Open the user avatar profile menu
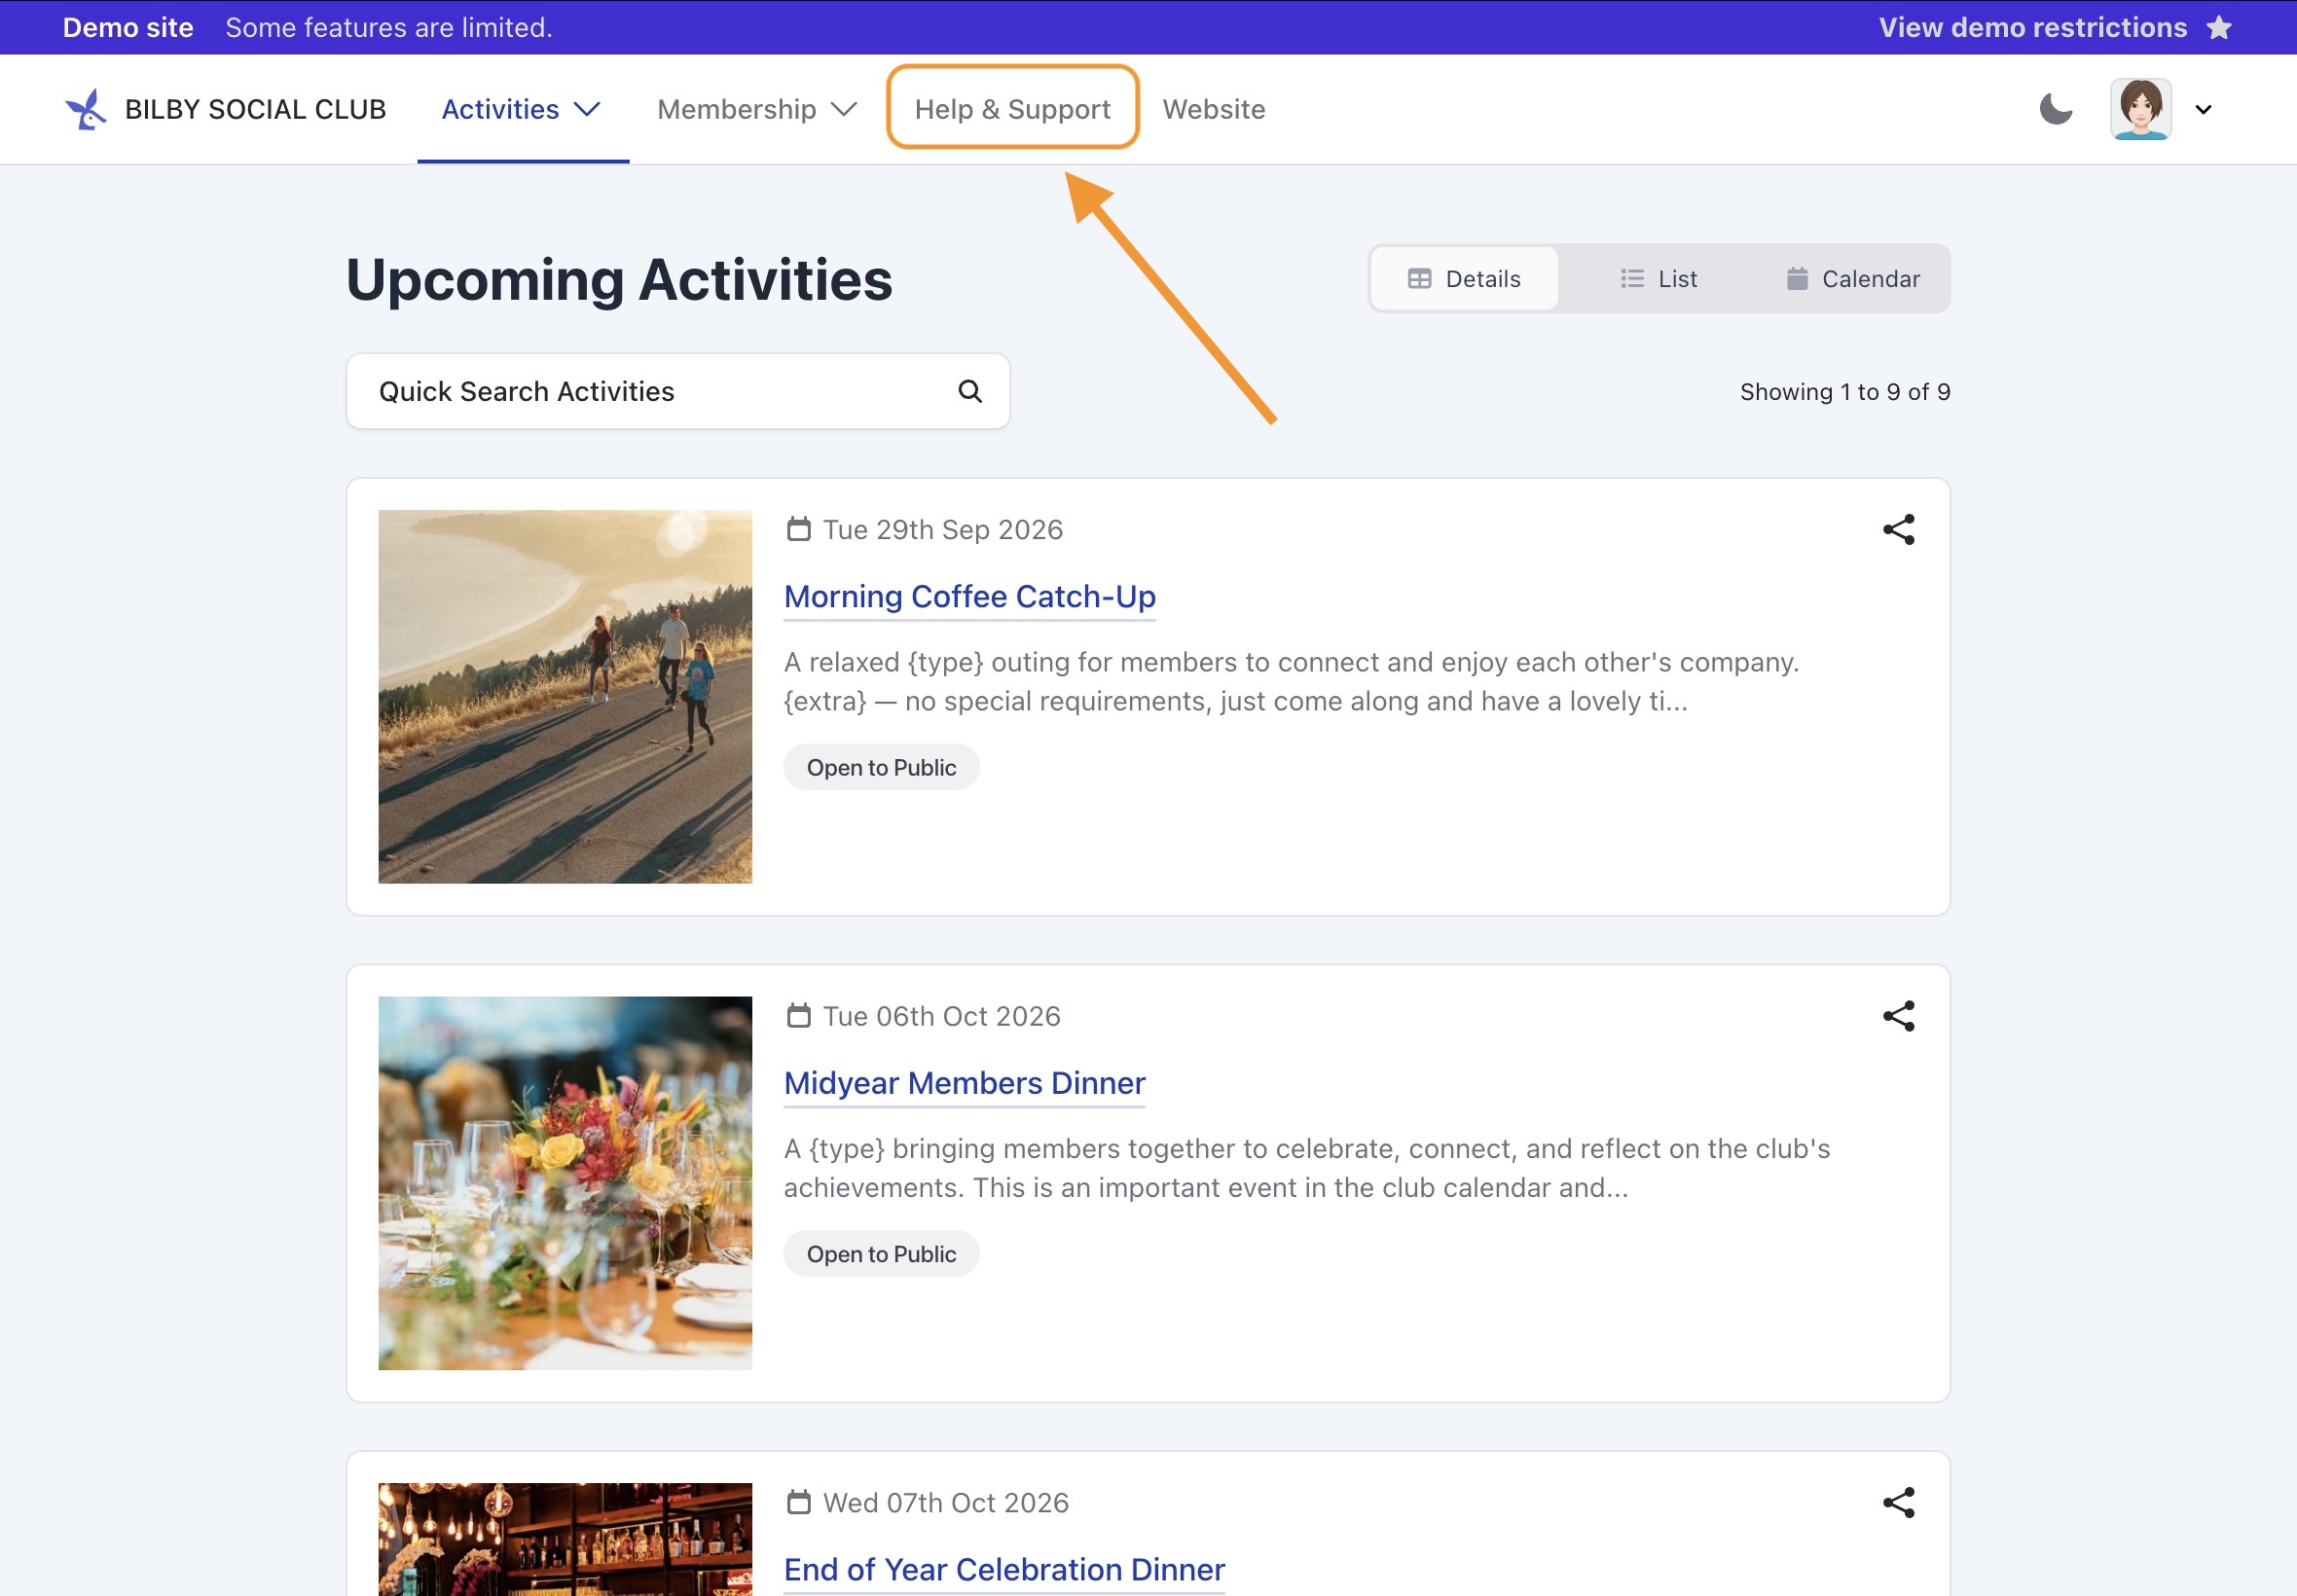This screenshot has width=2297, height=1596. click(x=2140, y=109)
